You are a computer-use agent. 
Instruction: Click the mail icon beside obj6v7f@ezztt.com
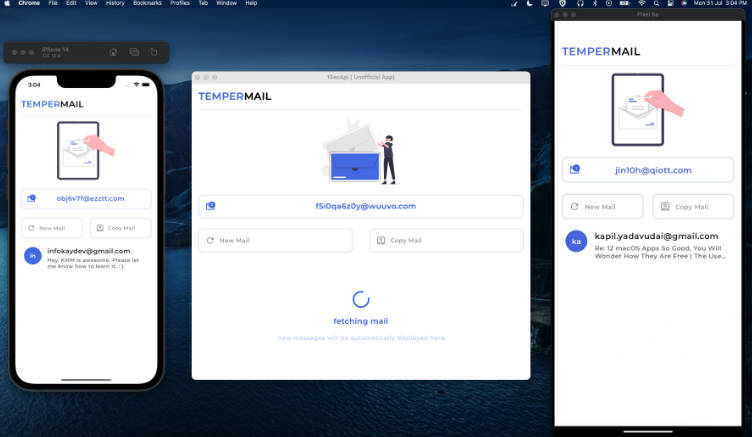[32, 198]
